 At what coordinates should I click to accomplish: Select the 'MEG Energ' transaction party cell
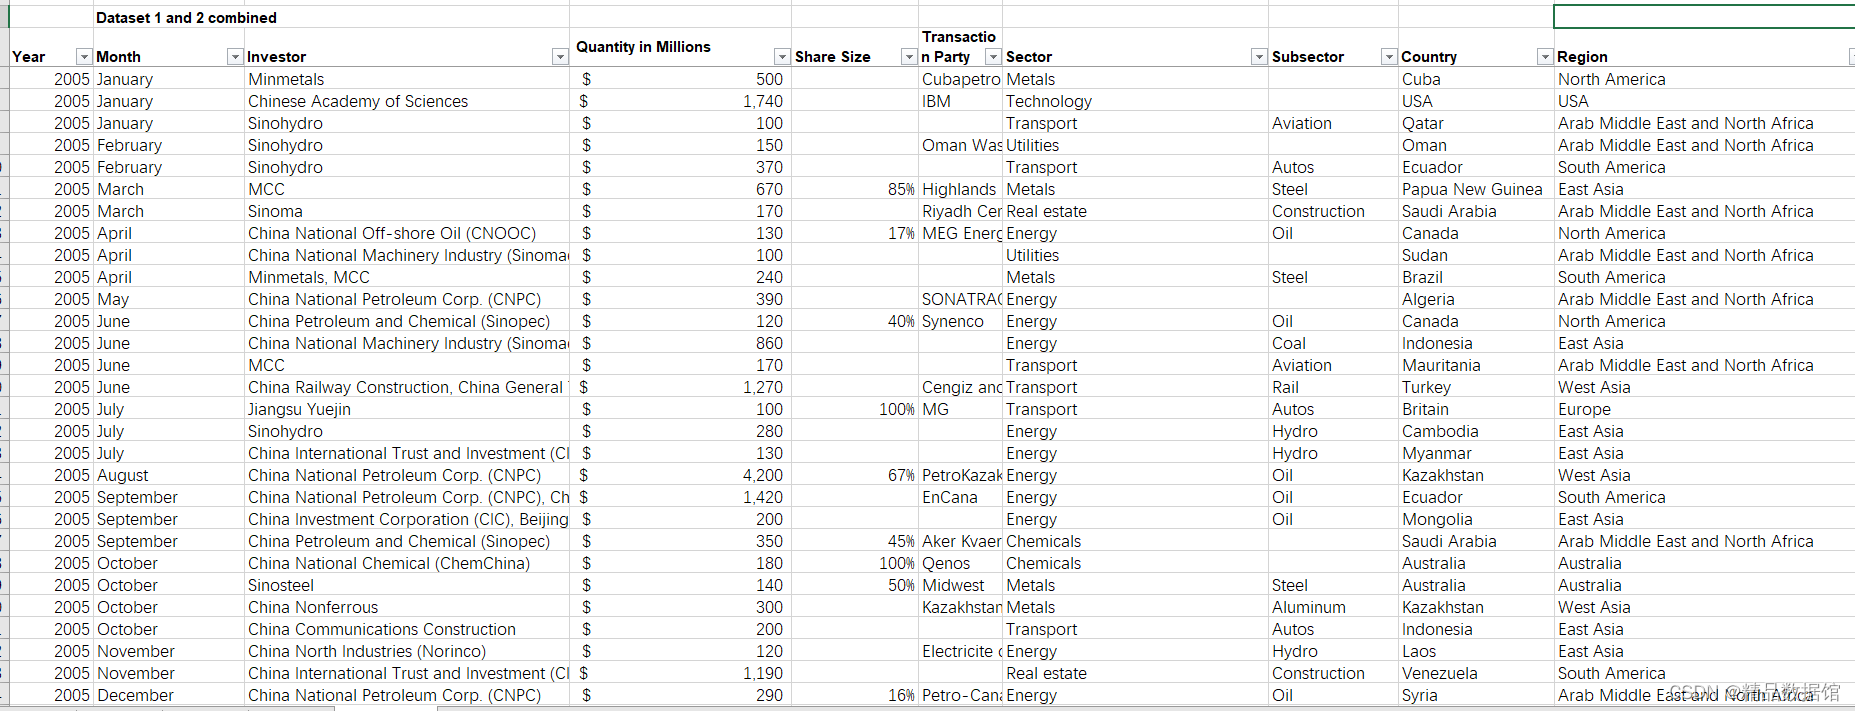[961, 233]
